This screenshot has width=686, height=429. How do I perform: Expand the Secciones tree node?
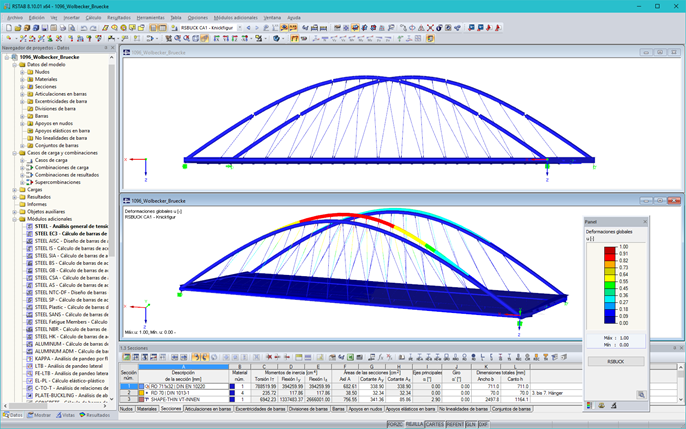(22, 87)
